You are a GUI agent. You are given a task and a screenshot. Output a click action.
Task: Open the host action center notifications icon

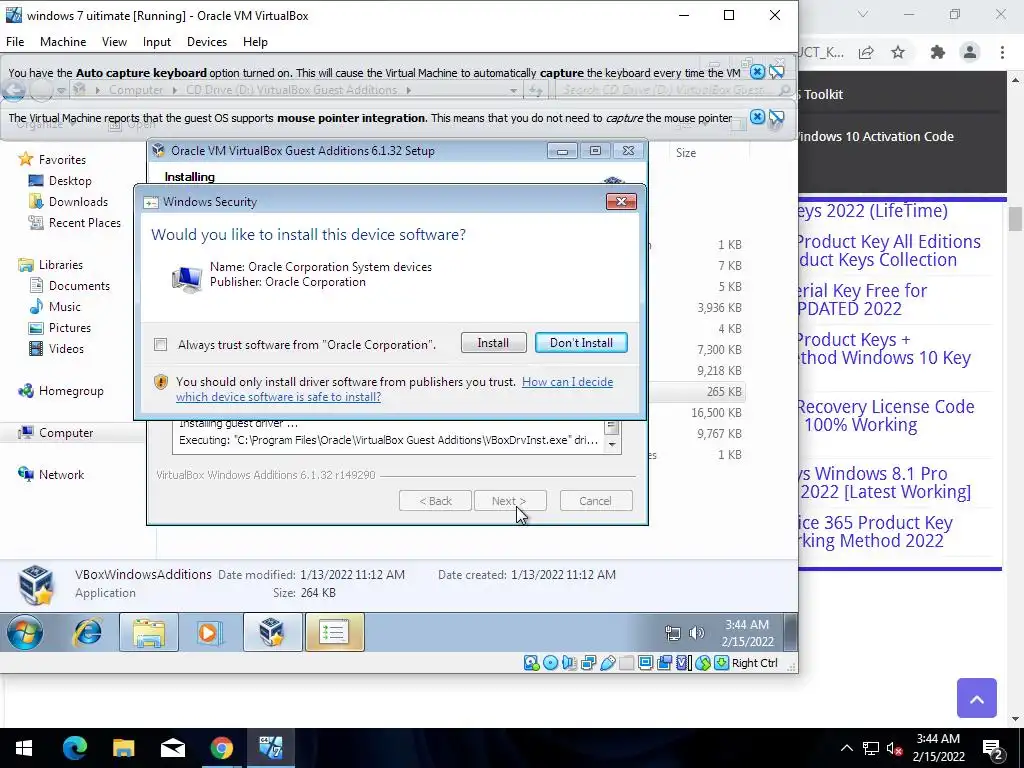coord(993,748)
